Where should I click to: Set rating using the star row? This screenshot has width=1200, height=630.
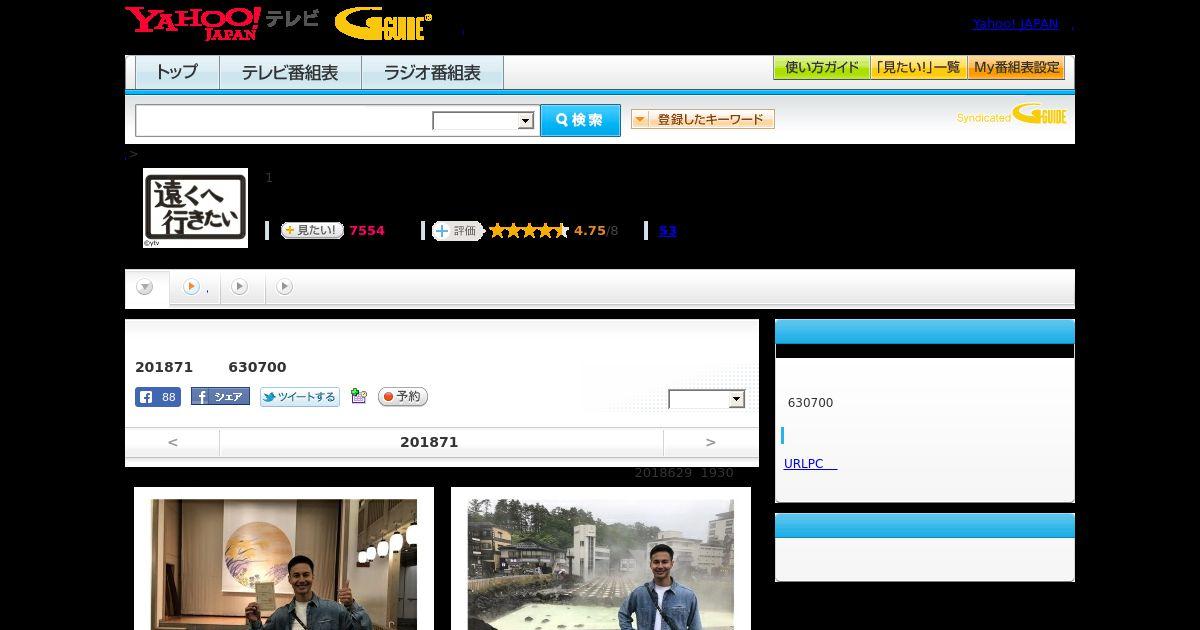(x=528, y=230)
